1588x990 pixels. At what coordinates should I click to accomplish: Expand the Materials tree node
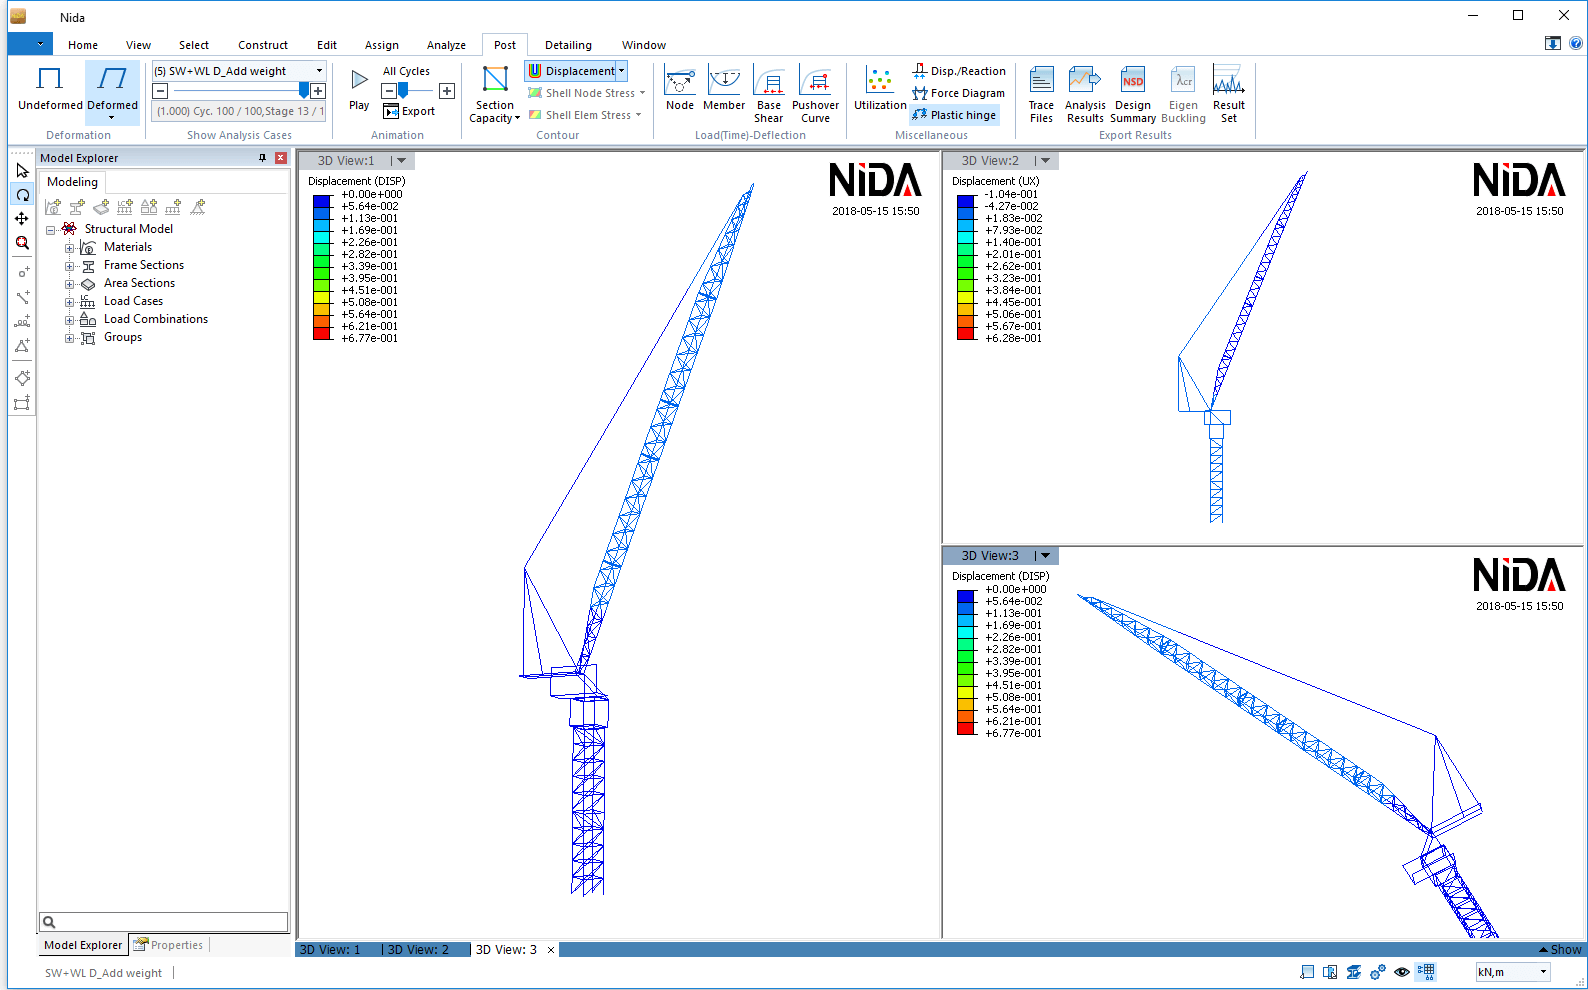coord(70,248)
